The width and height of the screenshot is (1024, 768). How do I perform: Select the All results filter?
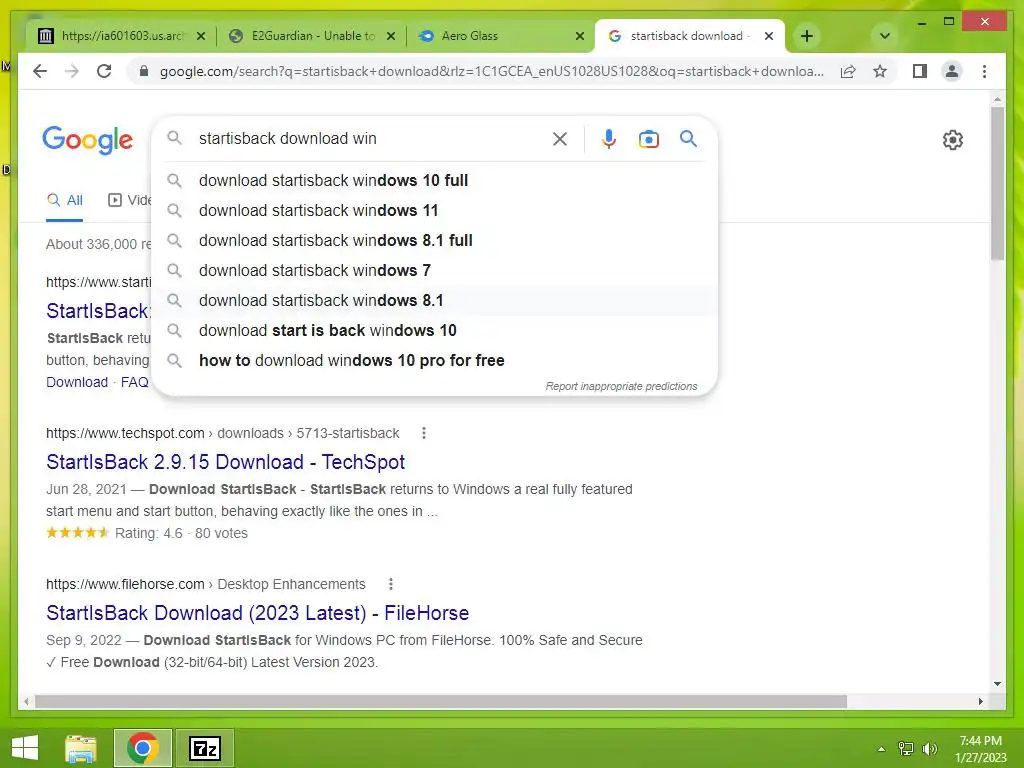(65, 200)
